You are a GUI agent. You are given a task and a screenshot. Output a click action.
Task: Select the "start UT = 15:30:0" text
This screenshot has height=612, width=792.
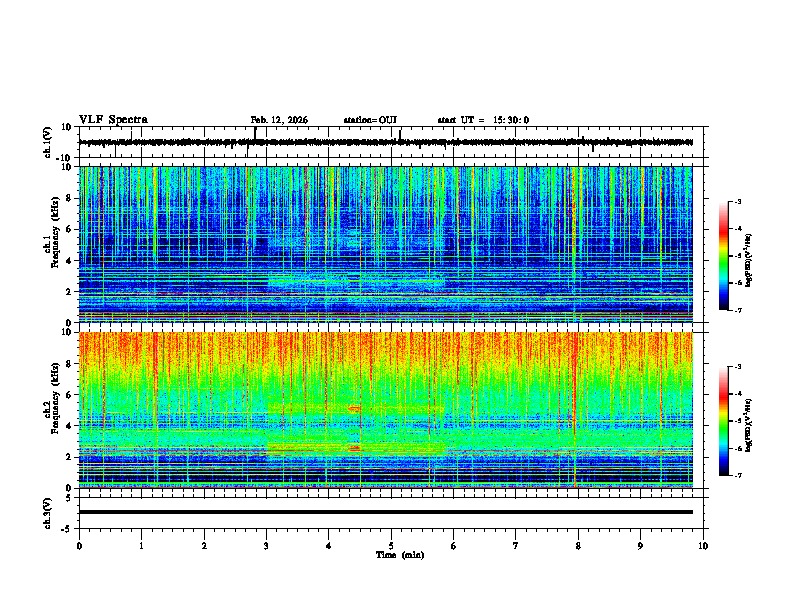pos(483,120)
